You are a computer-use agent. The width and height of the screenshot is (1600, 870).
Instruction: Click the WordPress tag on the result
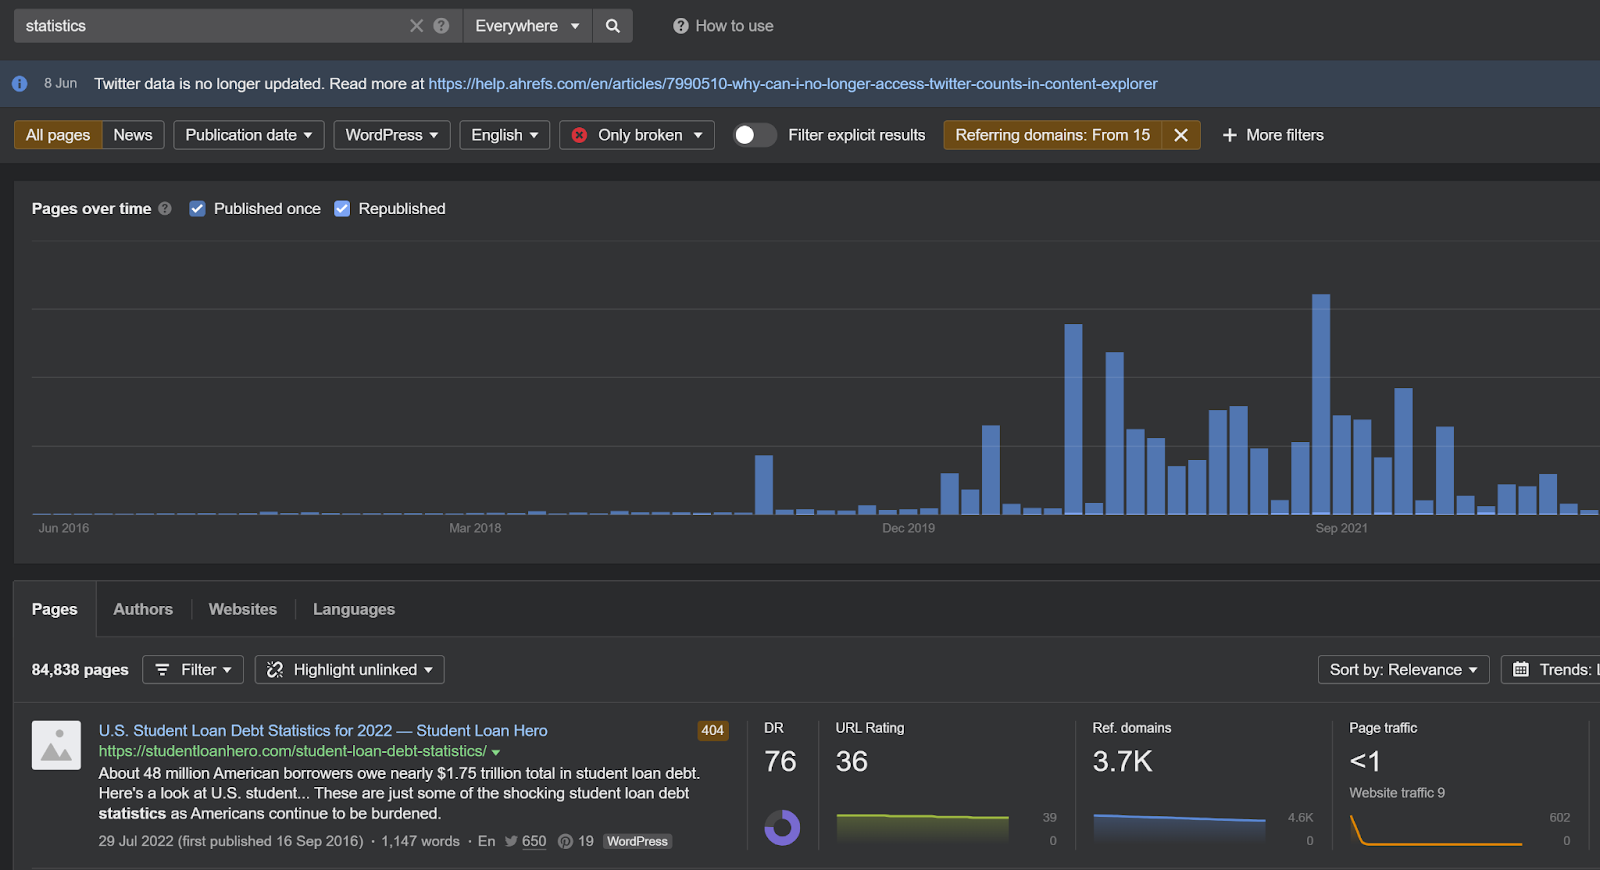[637, 842]
